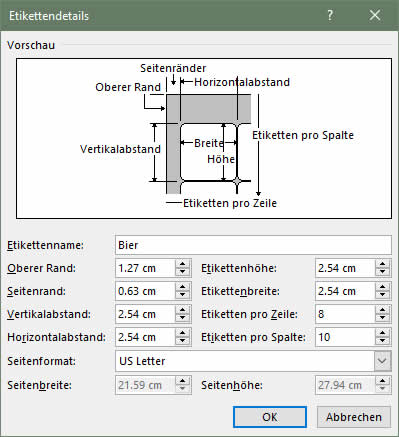Click the Seitenformat label

41,361
